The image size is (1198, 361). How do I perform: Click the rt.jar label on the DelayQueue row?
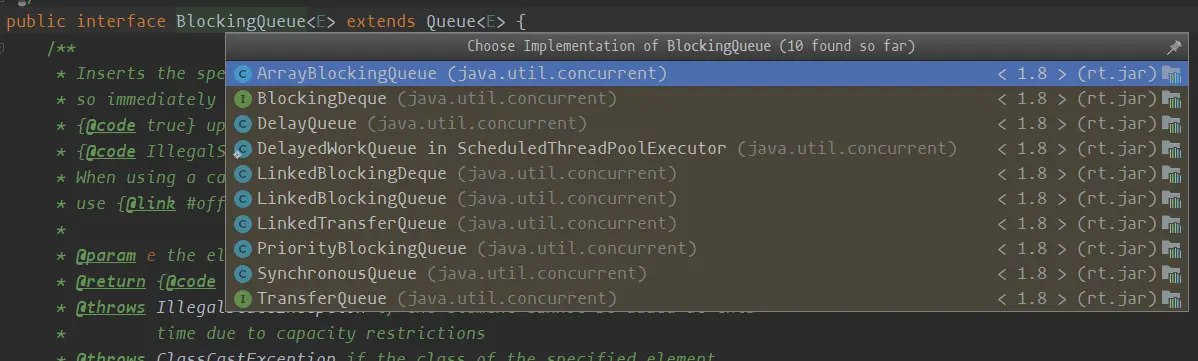click(1116, 124)
